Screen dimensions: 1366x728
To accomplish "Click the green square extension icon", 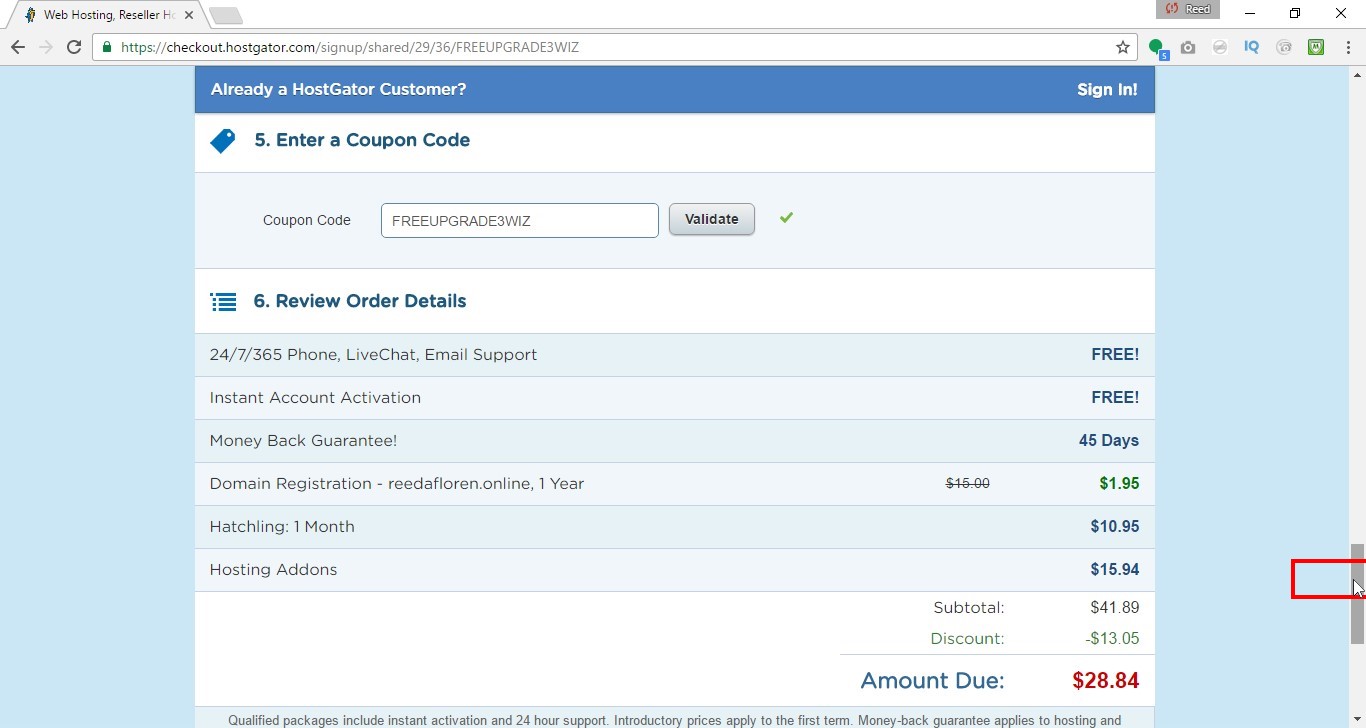I will pyautogui.click(x=1316, y=47).
